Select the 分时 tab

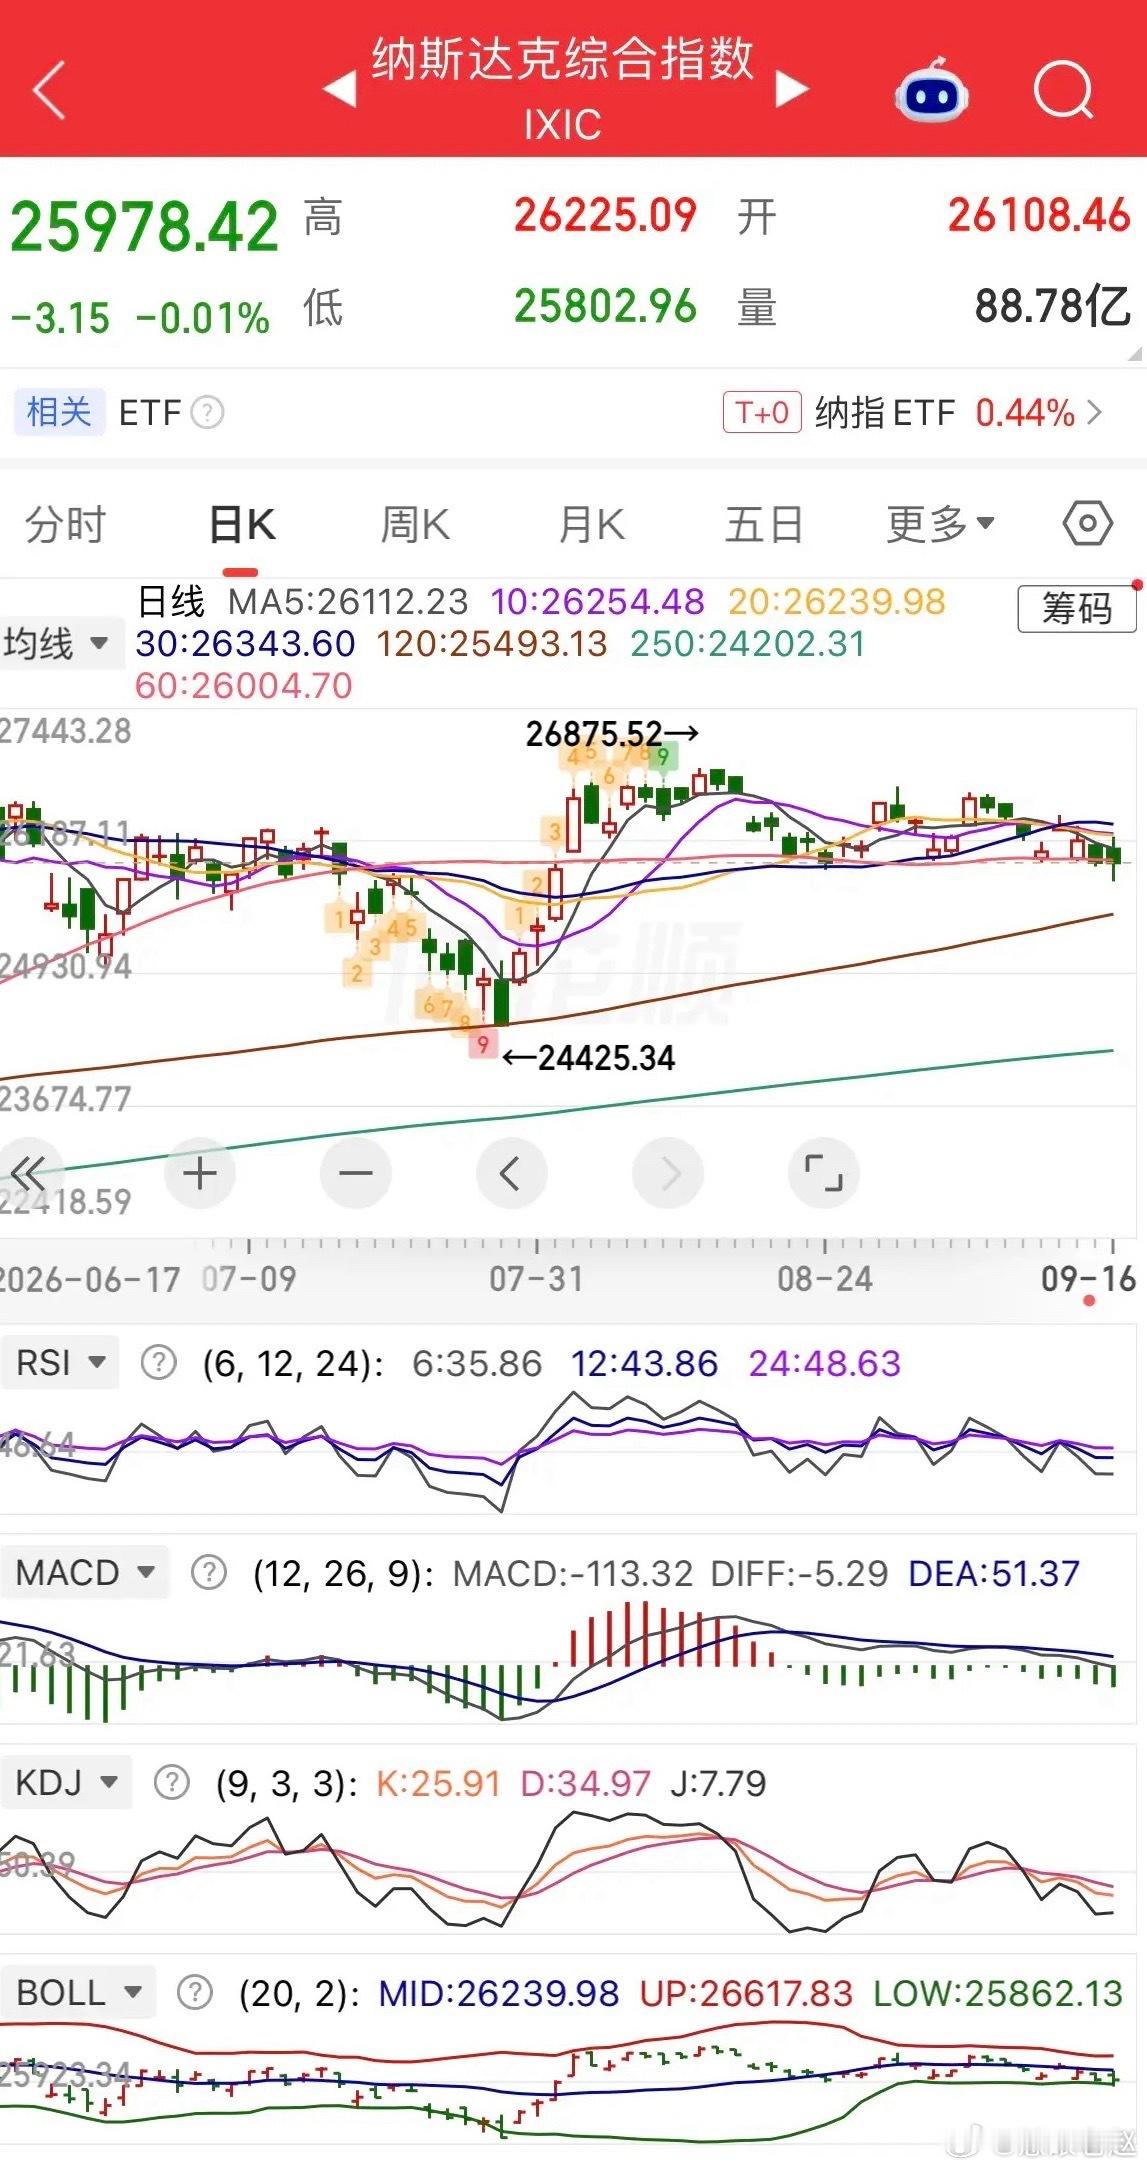(66, 524)
